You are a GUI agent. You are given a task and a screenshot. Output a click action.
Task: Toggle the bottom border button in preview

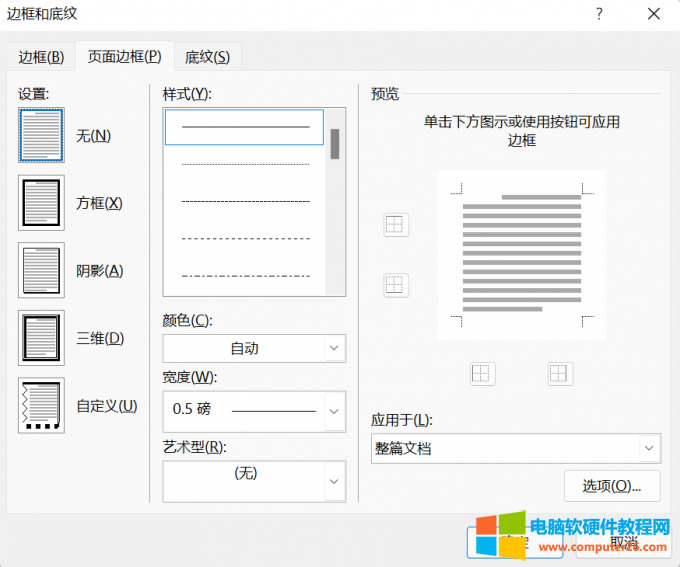point(396,285)
